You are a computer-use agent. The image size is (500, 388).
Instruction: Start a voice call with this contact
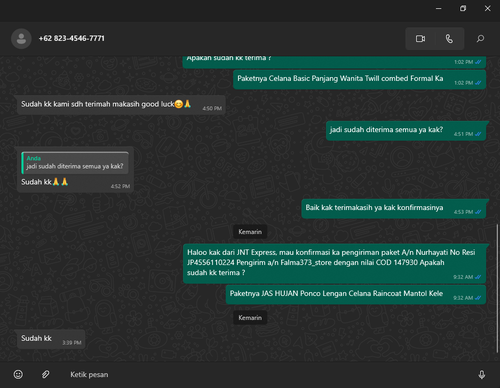449,39
